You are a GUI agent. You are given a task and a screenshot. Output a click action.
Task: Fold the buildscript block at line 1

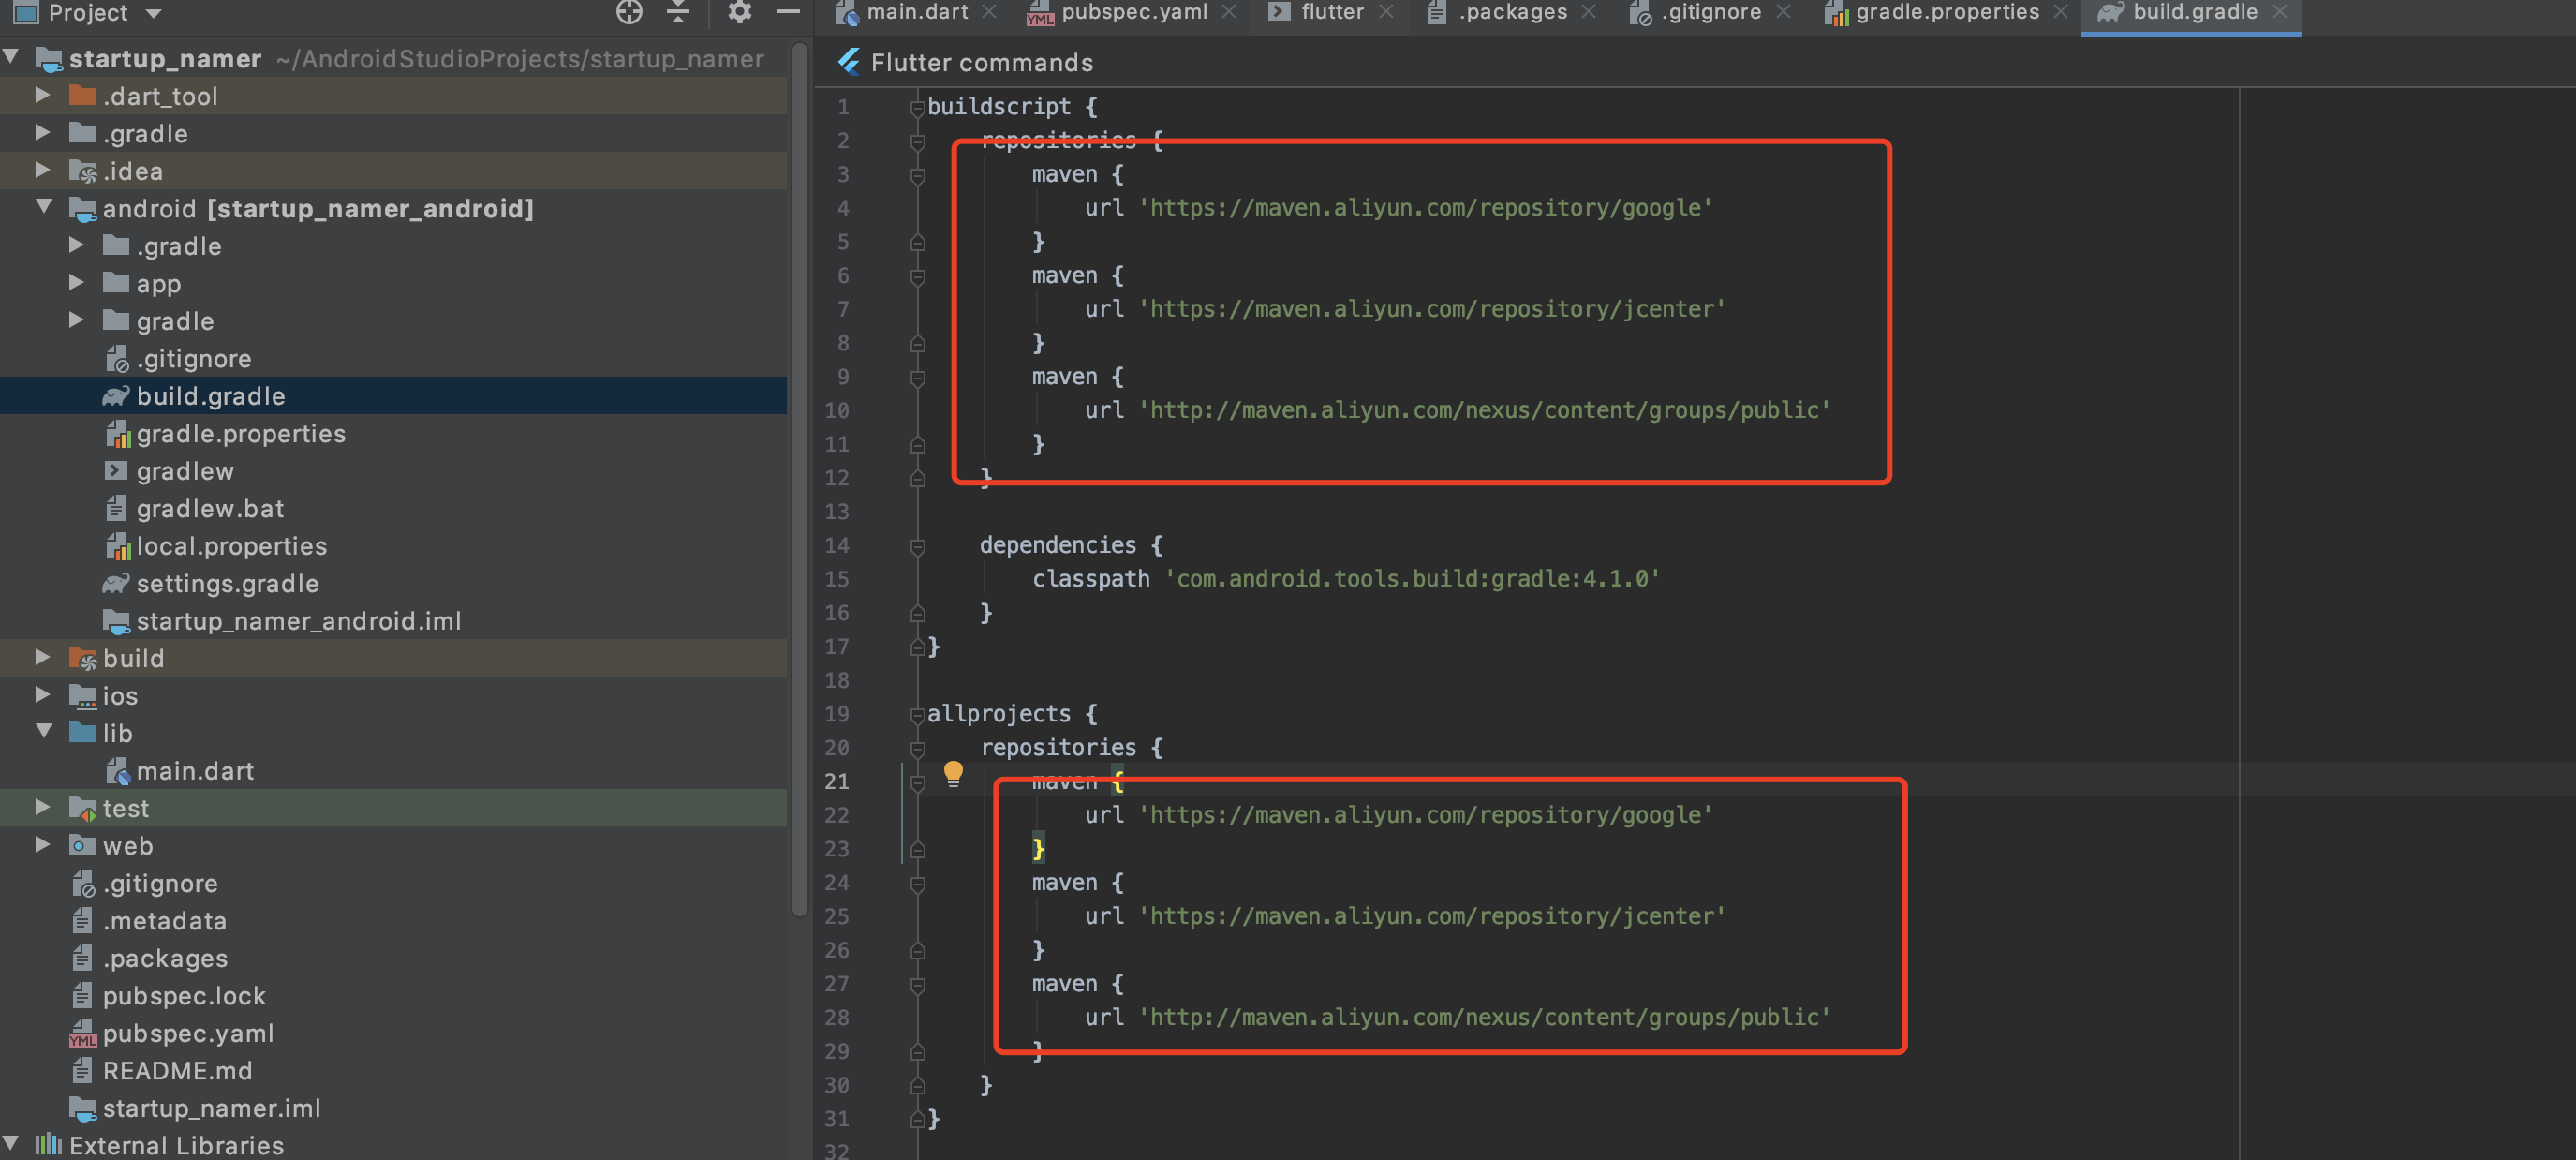pyautogui.click(x=917, y=107)
